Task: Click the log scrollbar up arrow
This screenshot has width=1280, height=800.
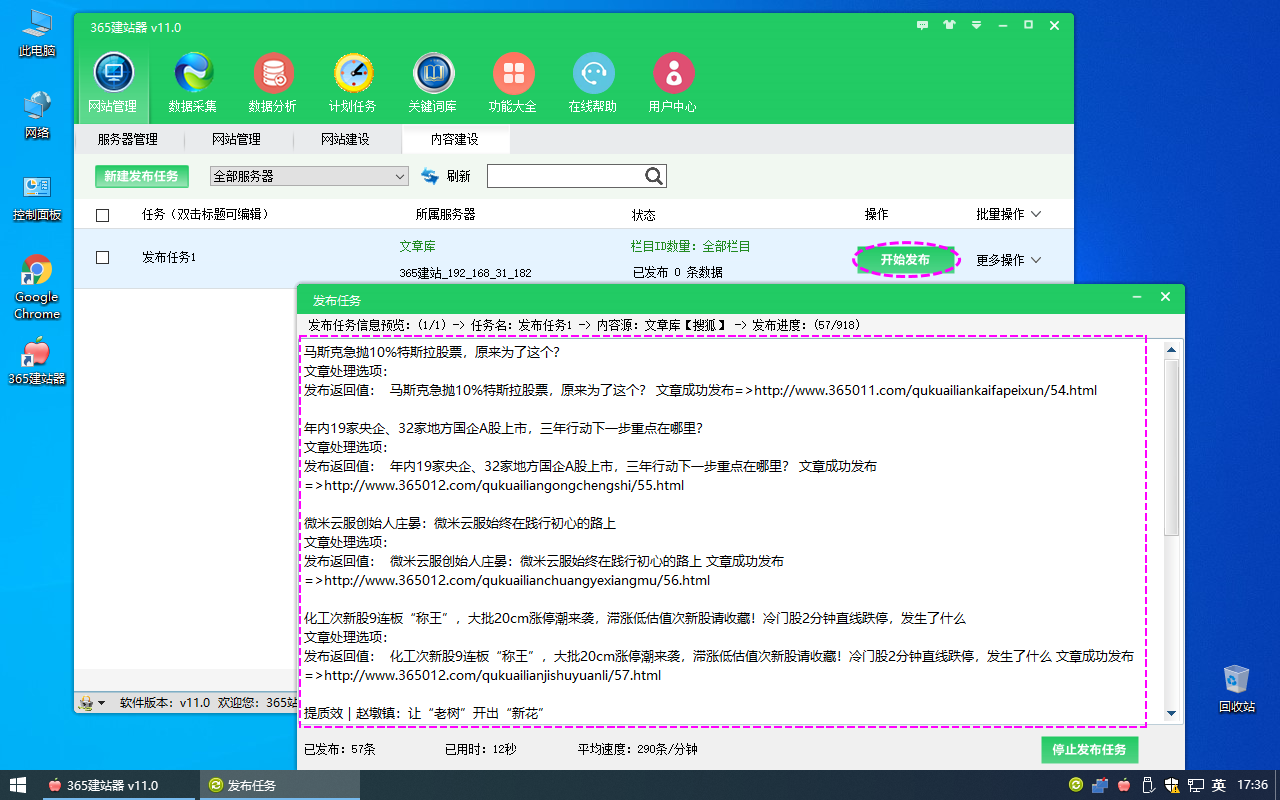Action: pyautogui.click(x=1172, y=348)
